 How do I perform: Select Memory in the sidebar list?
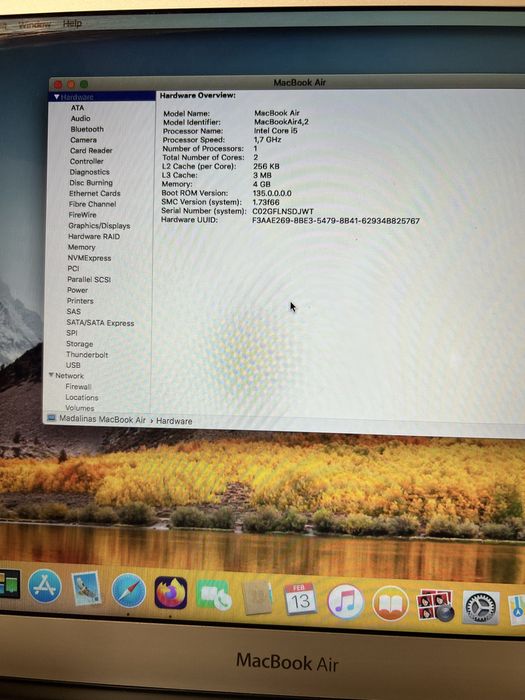coord(81,247)
